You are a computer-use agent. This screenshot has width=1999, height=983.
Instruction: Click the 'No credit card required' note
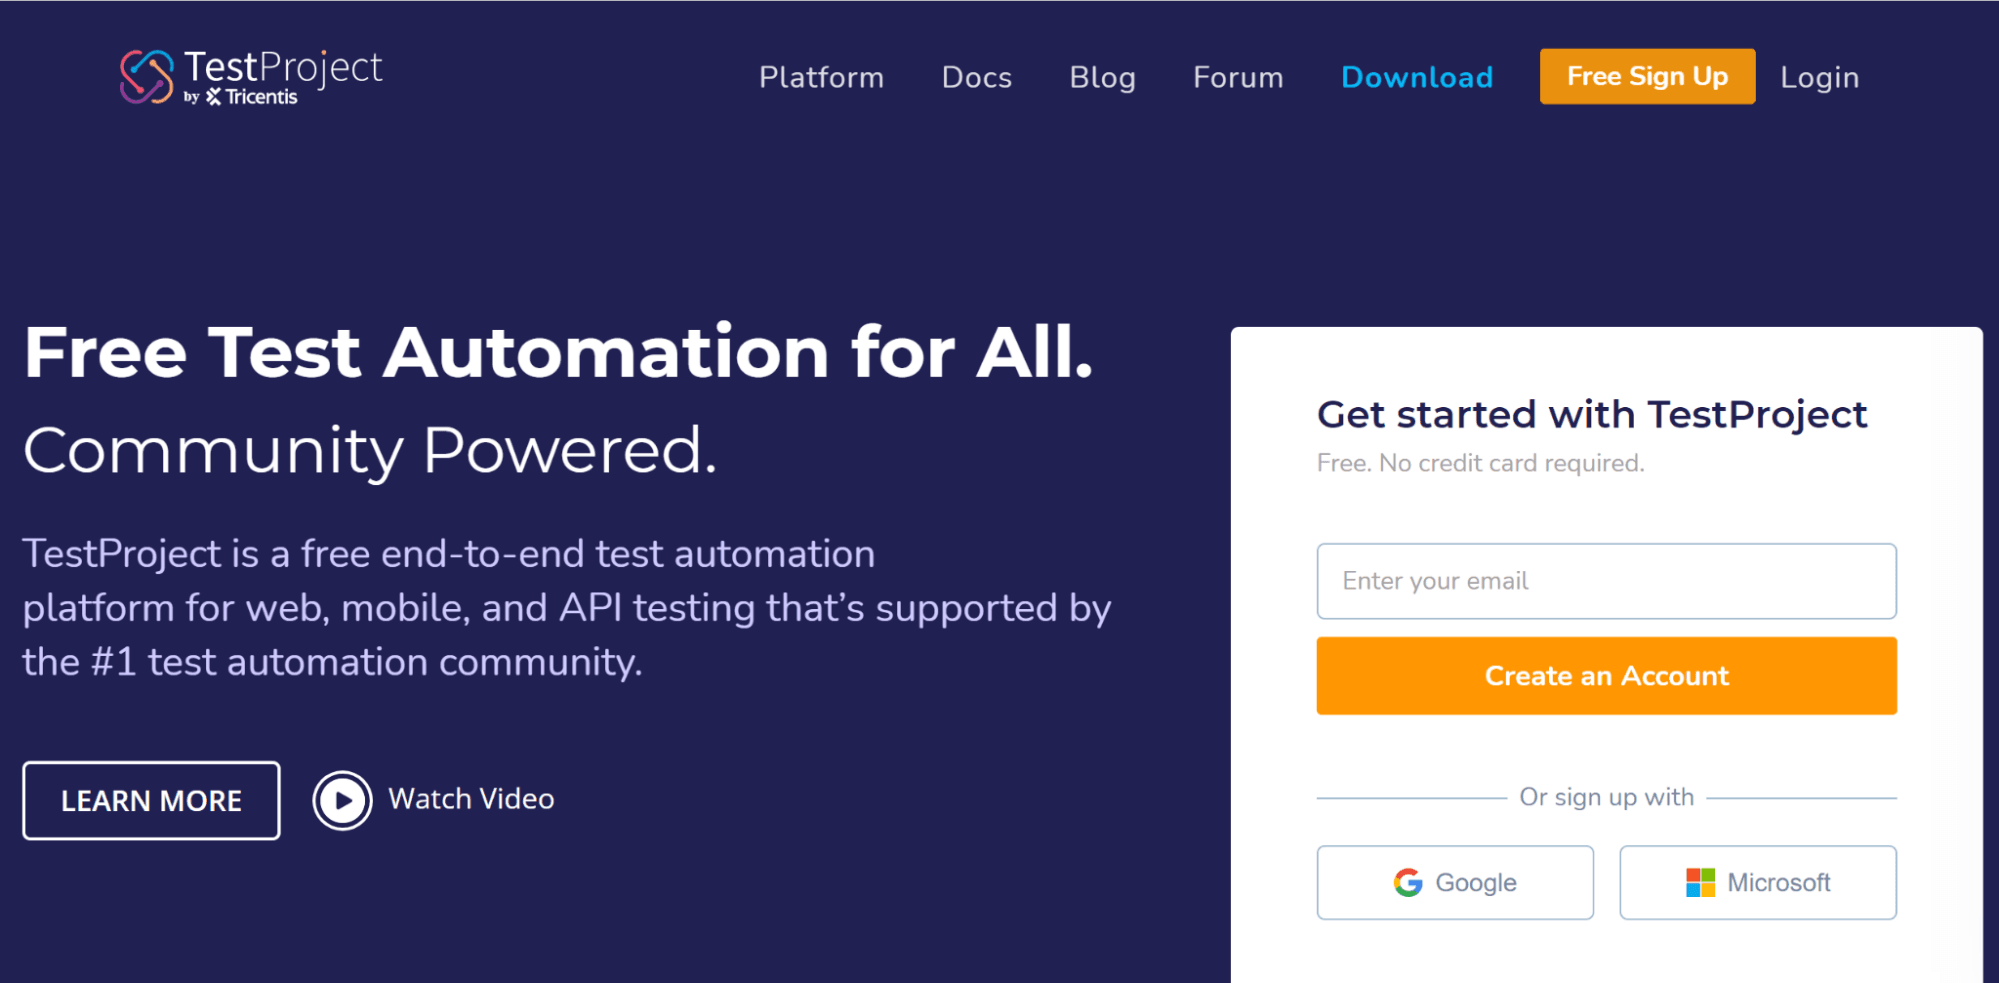(x=1480, y=463)
